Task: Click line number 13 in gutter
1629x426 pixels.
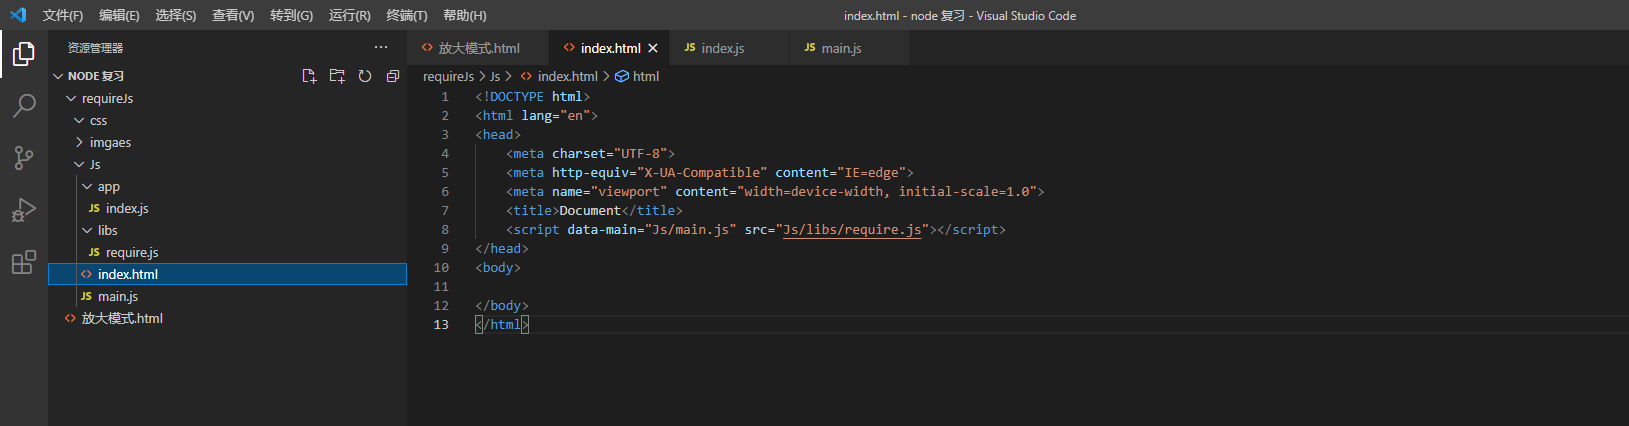Action: coord(441,325)
